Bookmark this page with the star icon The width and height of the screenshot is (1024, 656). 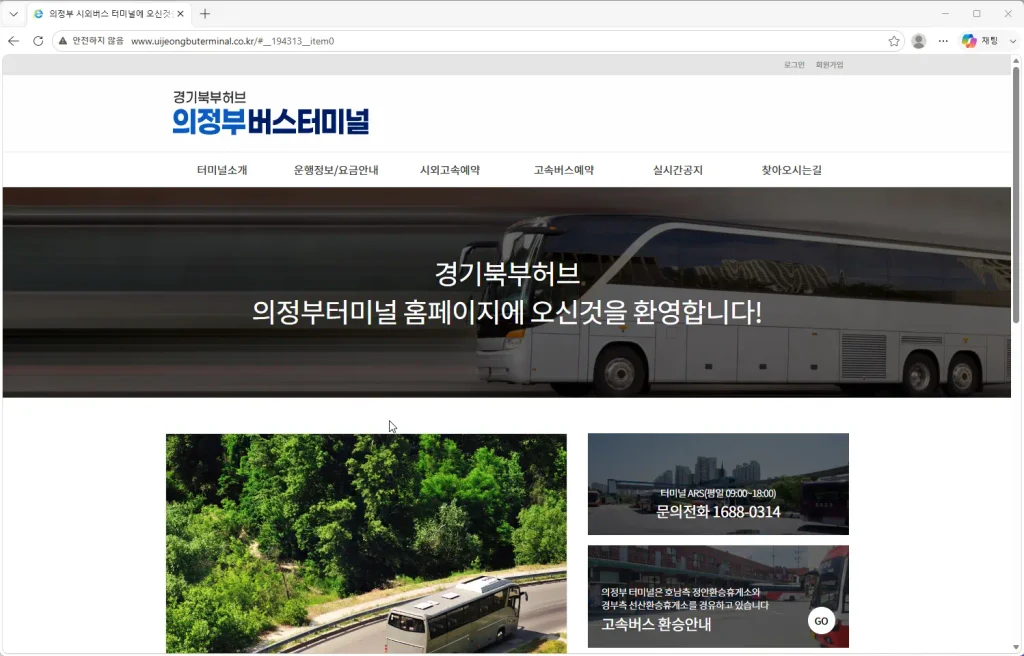pos(894,41)
